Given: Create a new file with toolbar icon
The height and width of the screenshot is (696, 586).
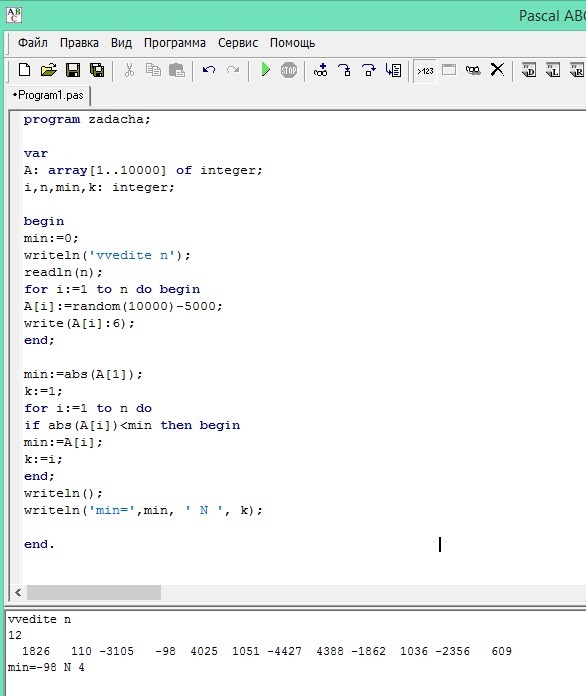Looking at the screenshot, I should 24,70.
